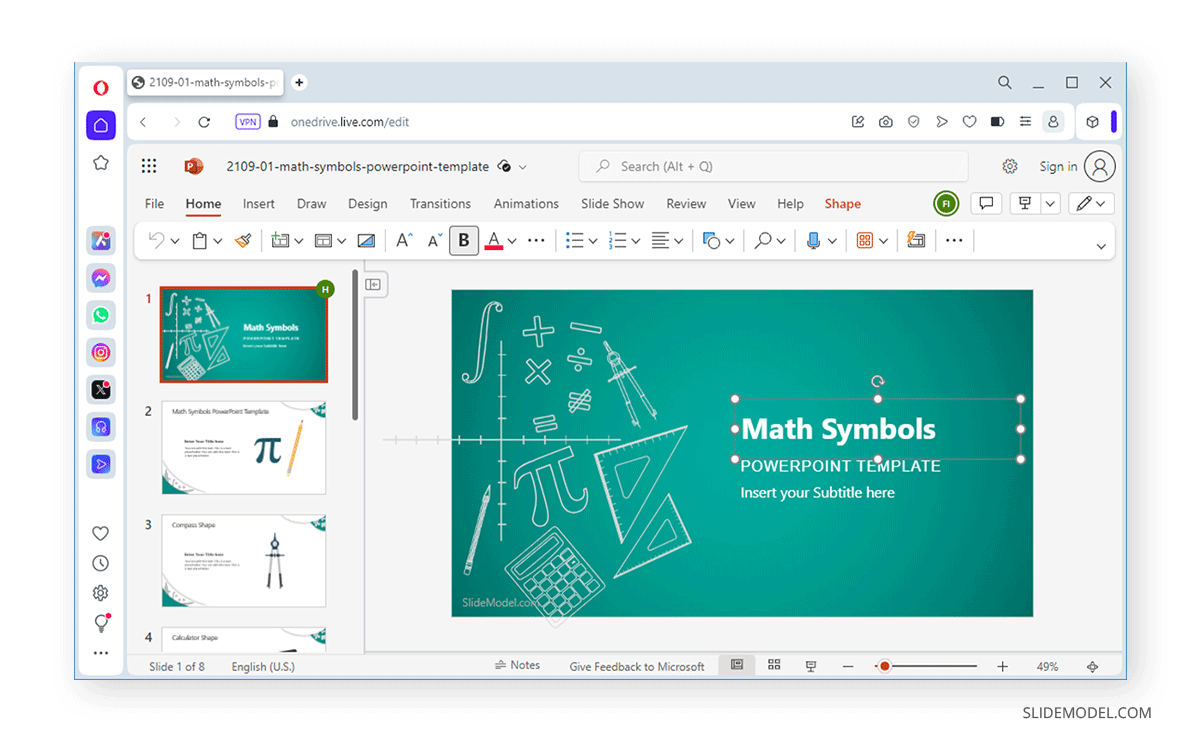1200x743 pixels.
Task: Click the Sign in link
Action: 1058,167
